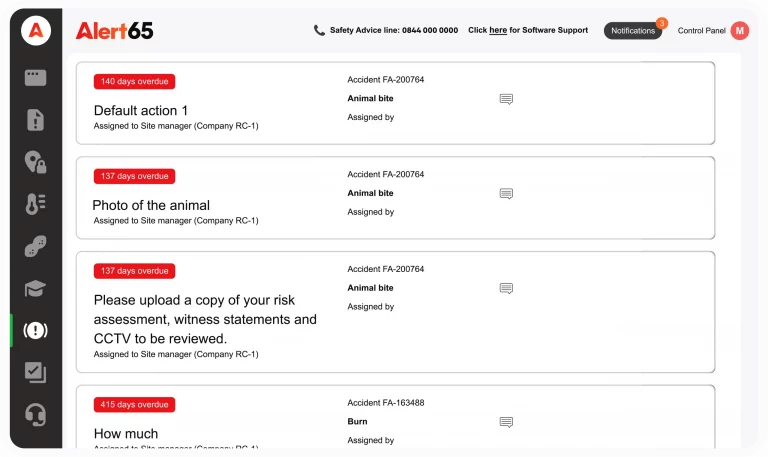
Task: Click the M user avatar
Action: (740, 31)
